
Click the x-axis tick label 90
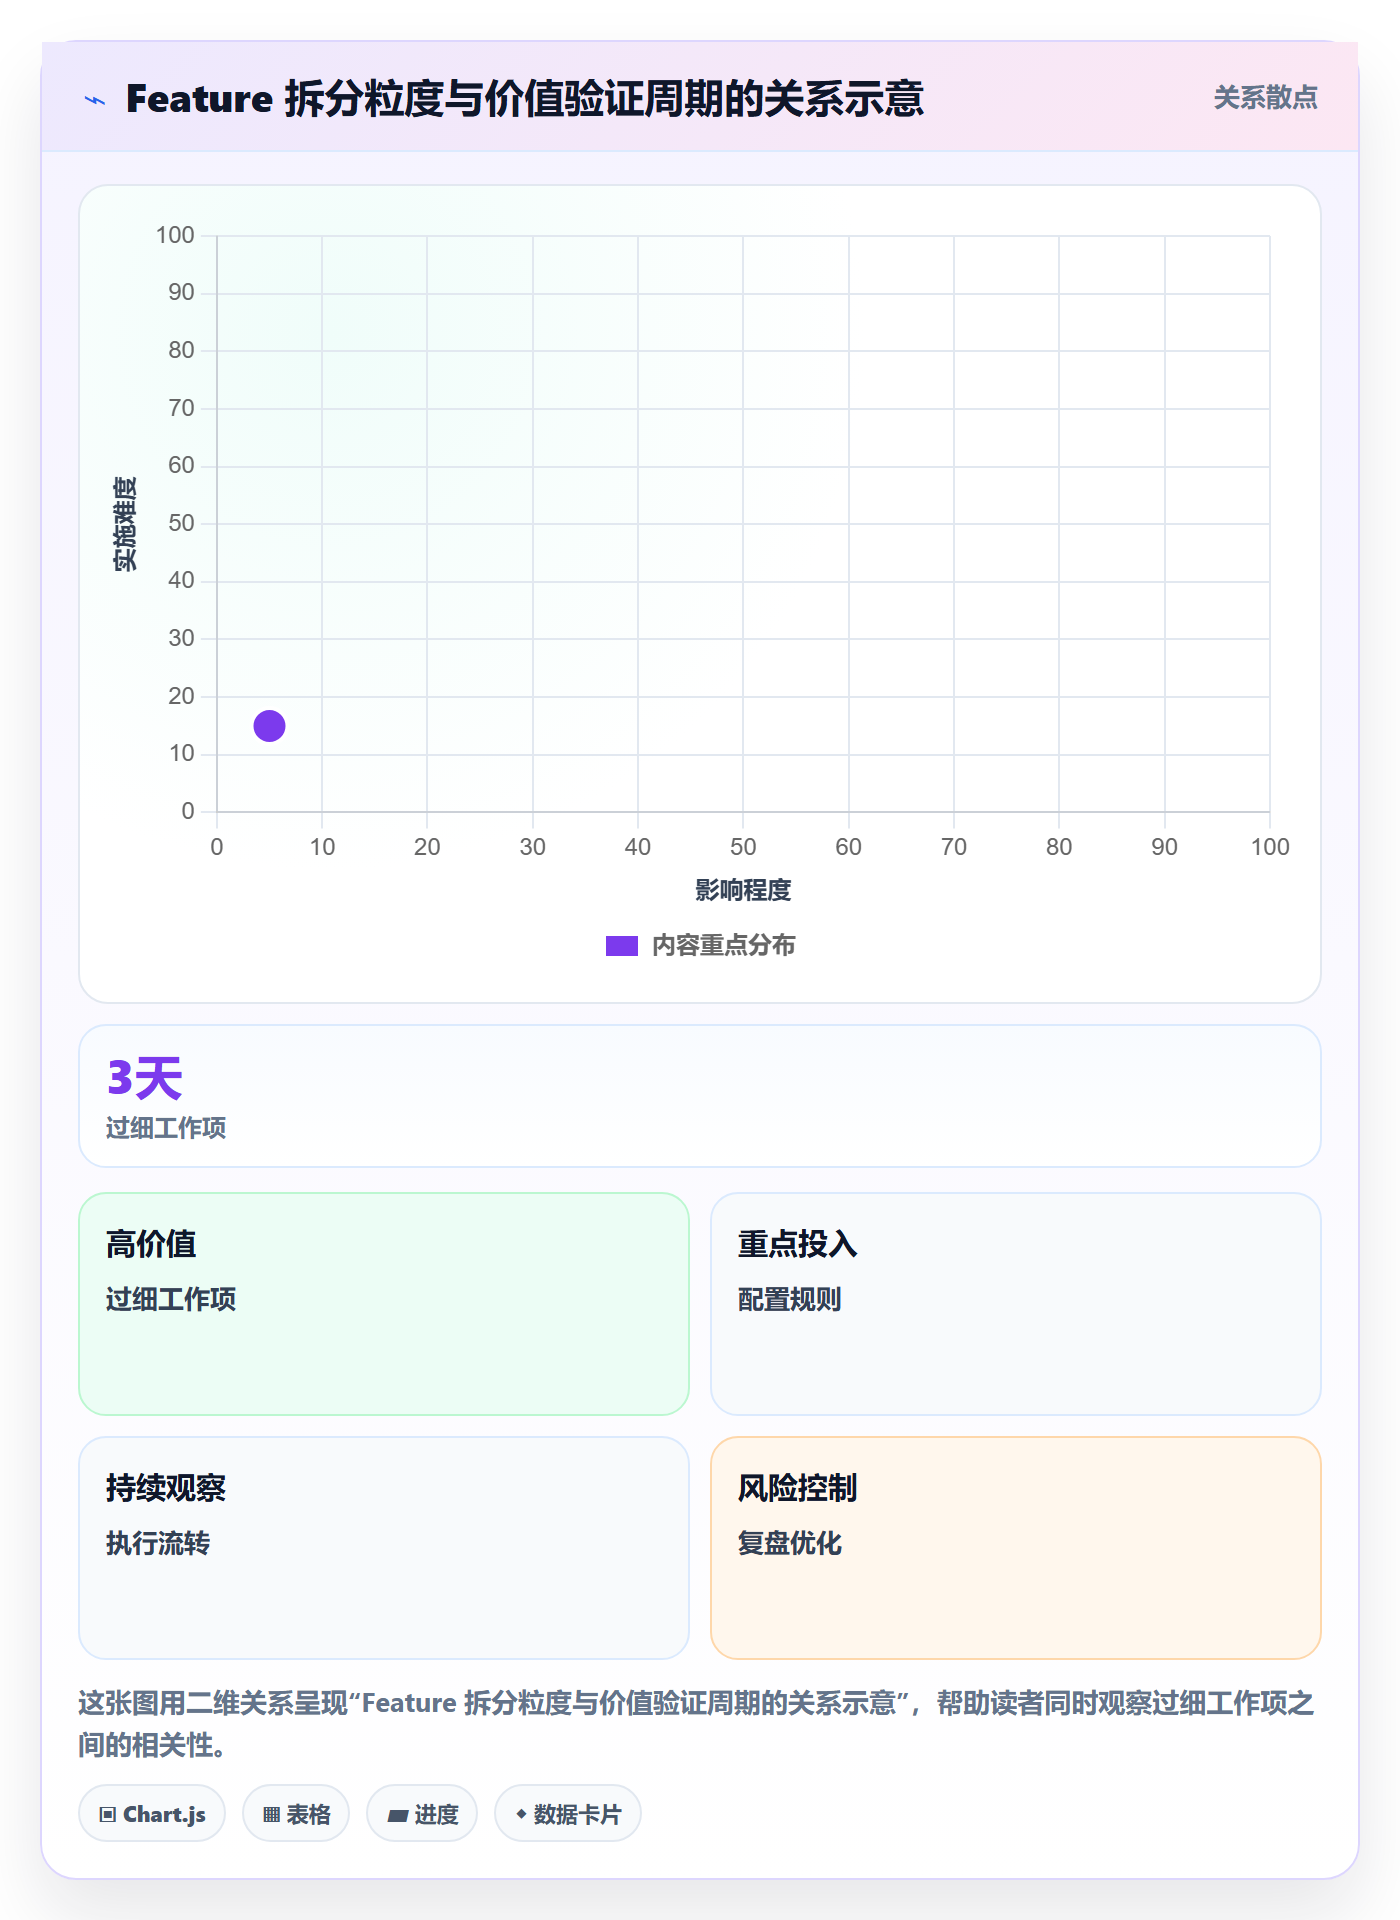1164,847
